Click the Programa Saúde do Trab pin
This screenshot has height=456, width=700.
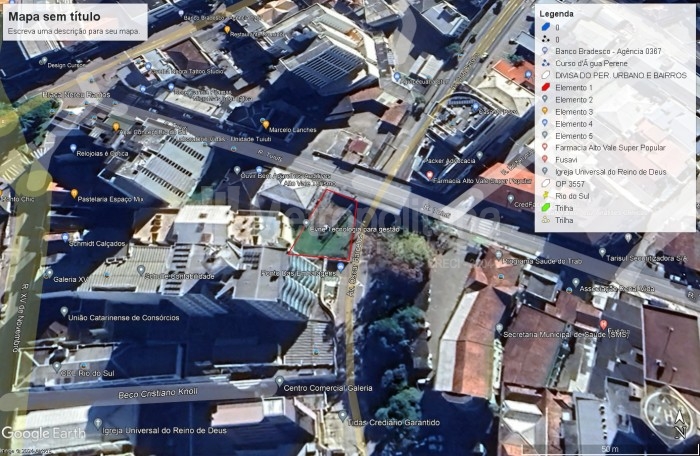[498, 255]
